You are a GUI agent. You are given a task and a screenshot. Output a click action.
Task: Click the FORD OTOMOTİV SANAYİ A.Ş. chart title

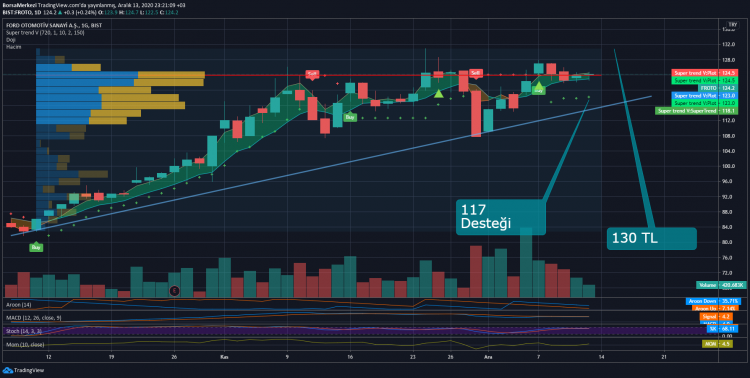tap(54, 25)
